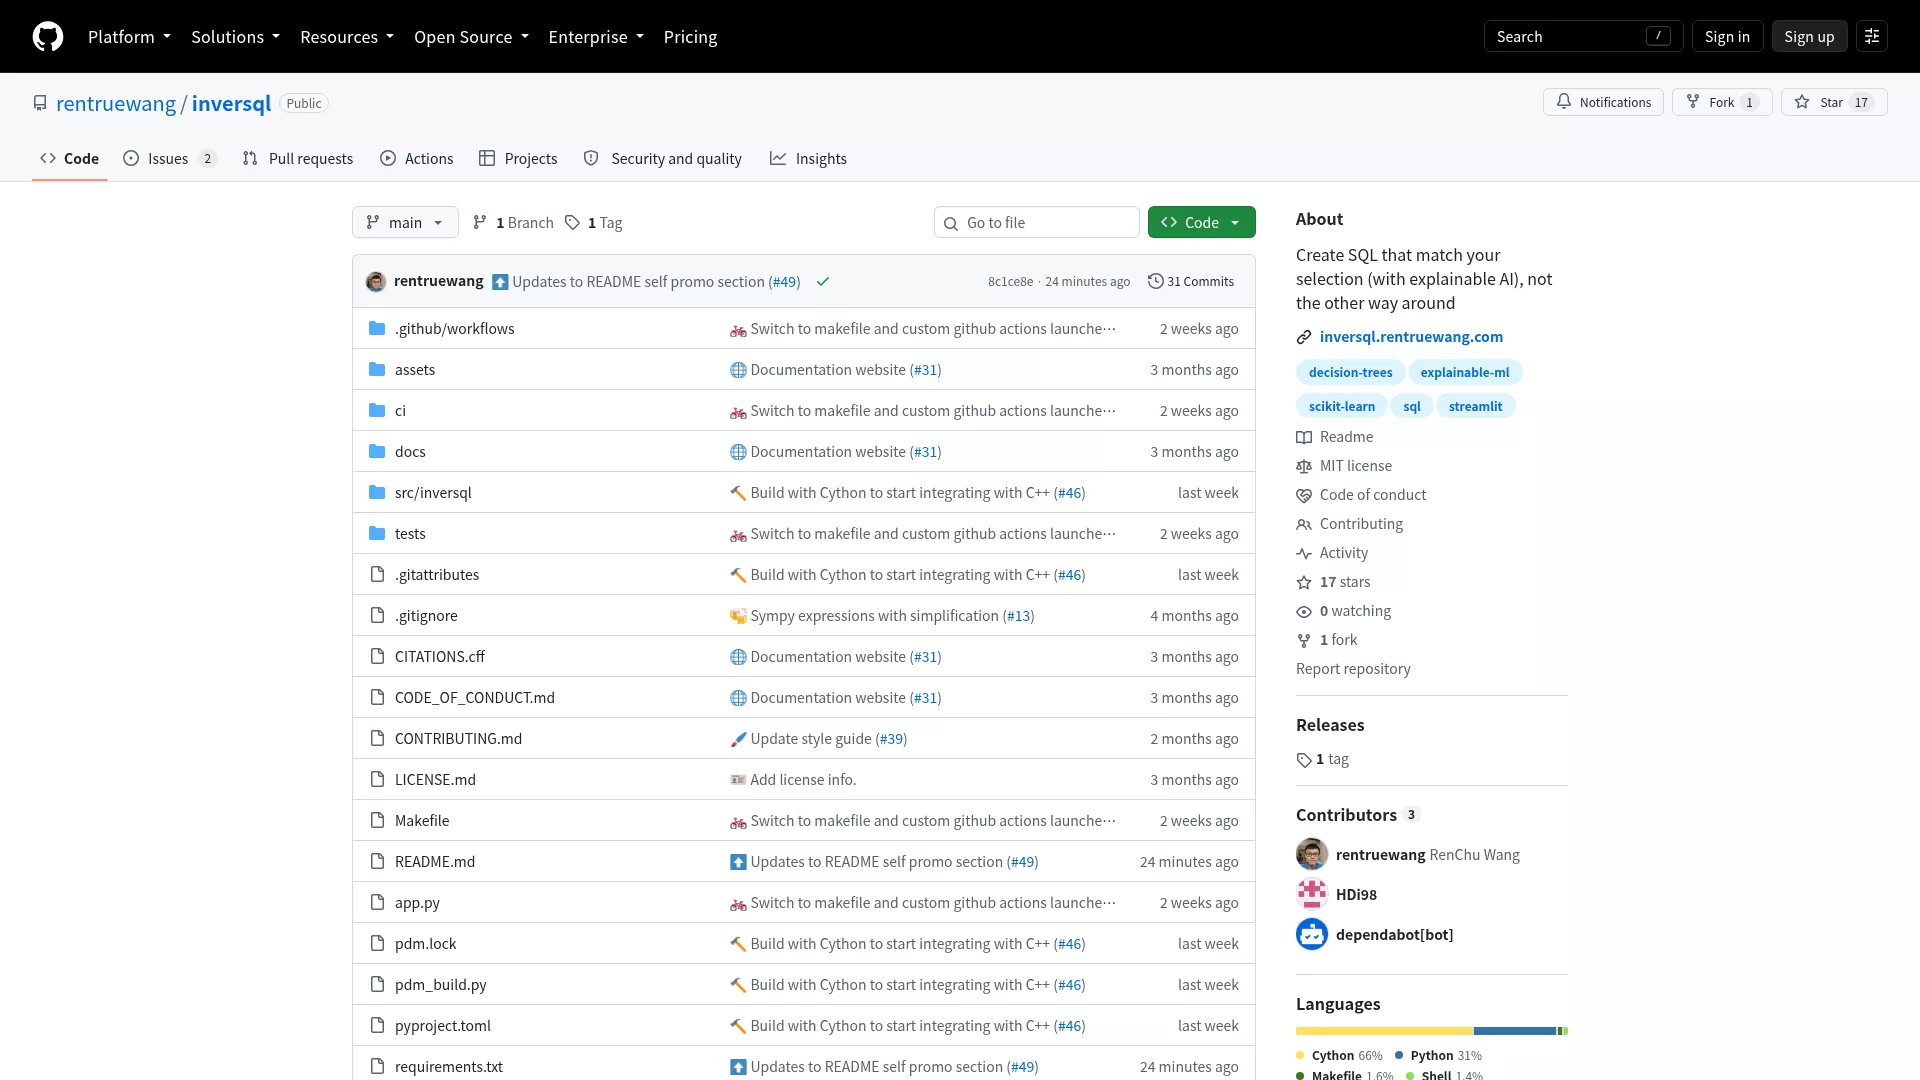
Task: Switch to Security and quality tab
Action: tap(663, 159)
